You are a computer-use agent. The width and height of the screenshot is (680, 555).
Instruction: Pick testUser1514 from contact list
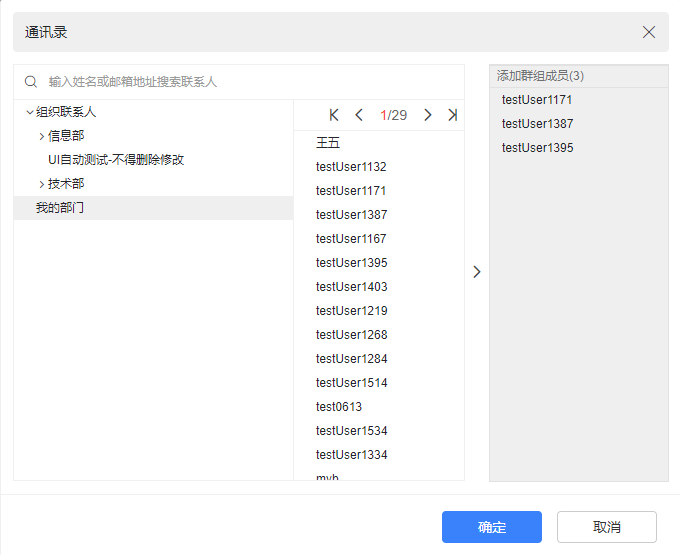(351, 383)
